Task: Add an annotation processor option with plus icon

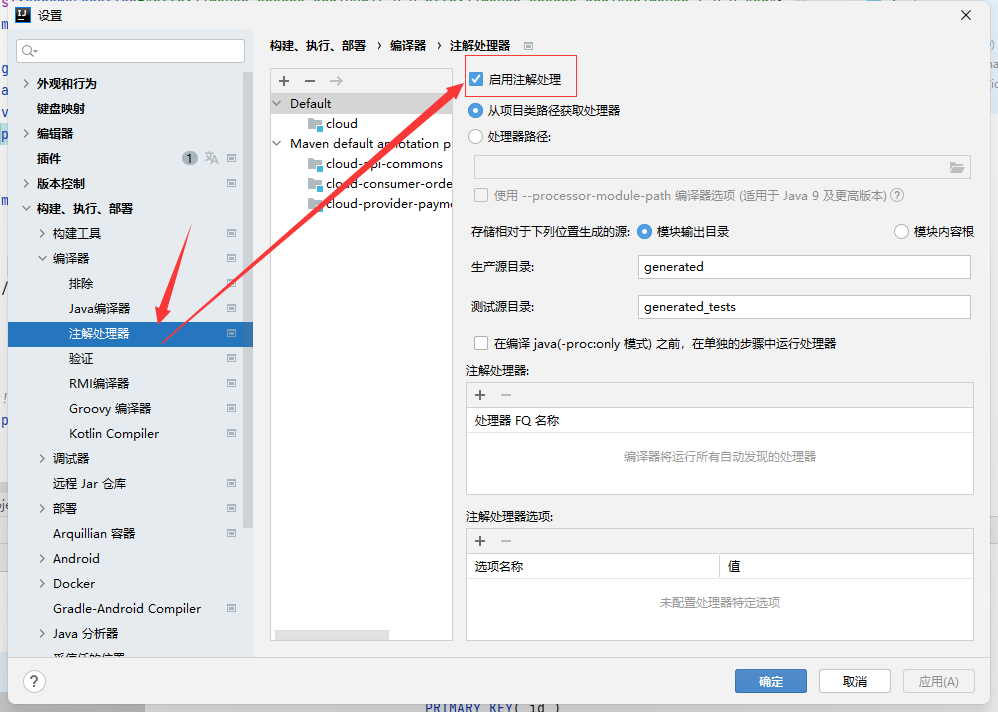Action: point(480,541)
